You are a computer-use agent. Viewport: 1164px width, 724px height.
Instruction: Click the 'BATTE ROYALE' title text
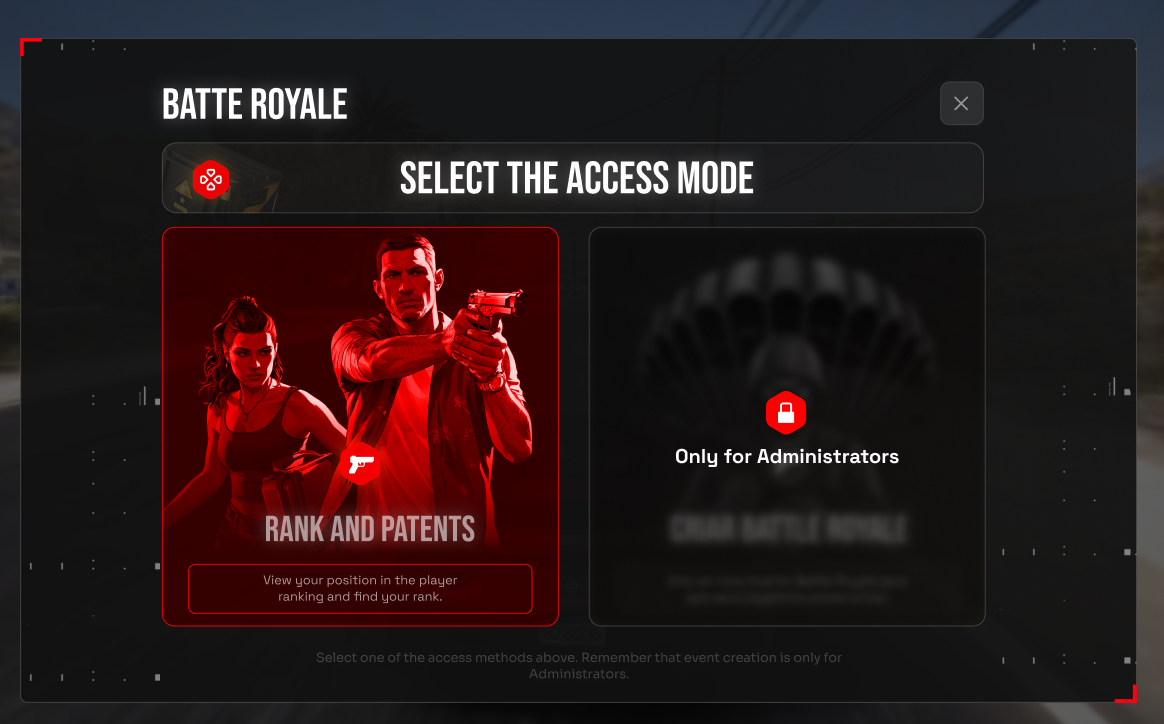coord(255,104)
